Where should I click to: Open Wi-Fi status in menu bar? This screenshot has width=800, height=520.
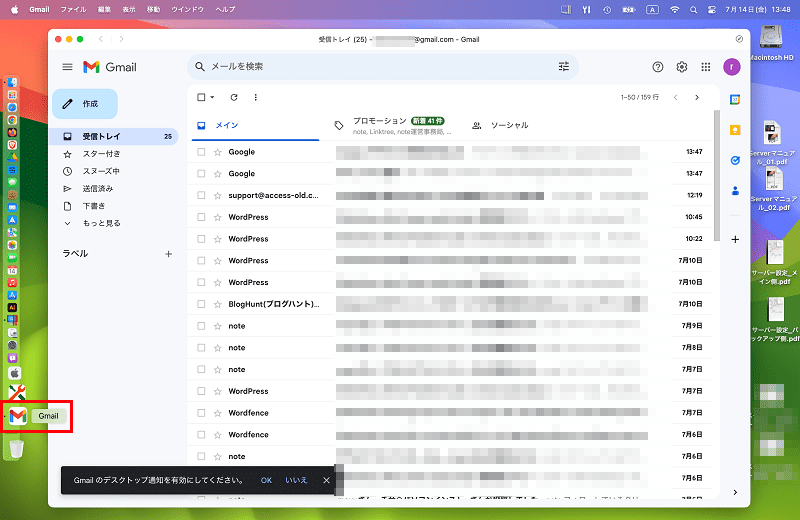(x=674, y=9)
